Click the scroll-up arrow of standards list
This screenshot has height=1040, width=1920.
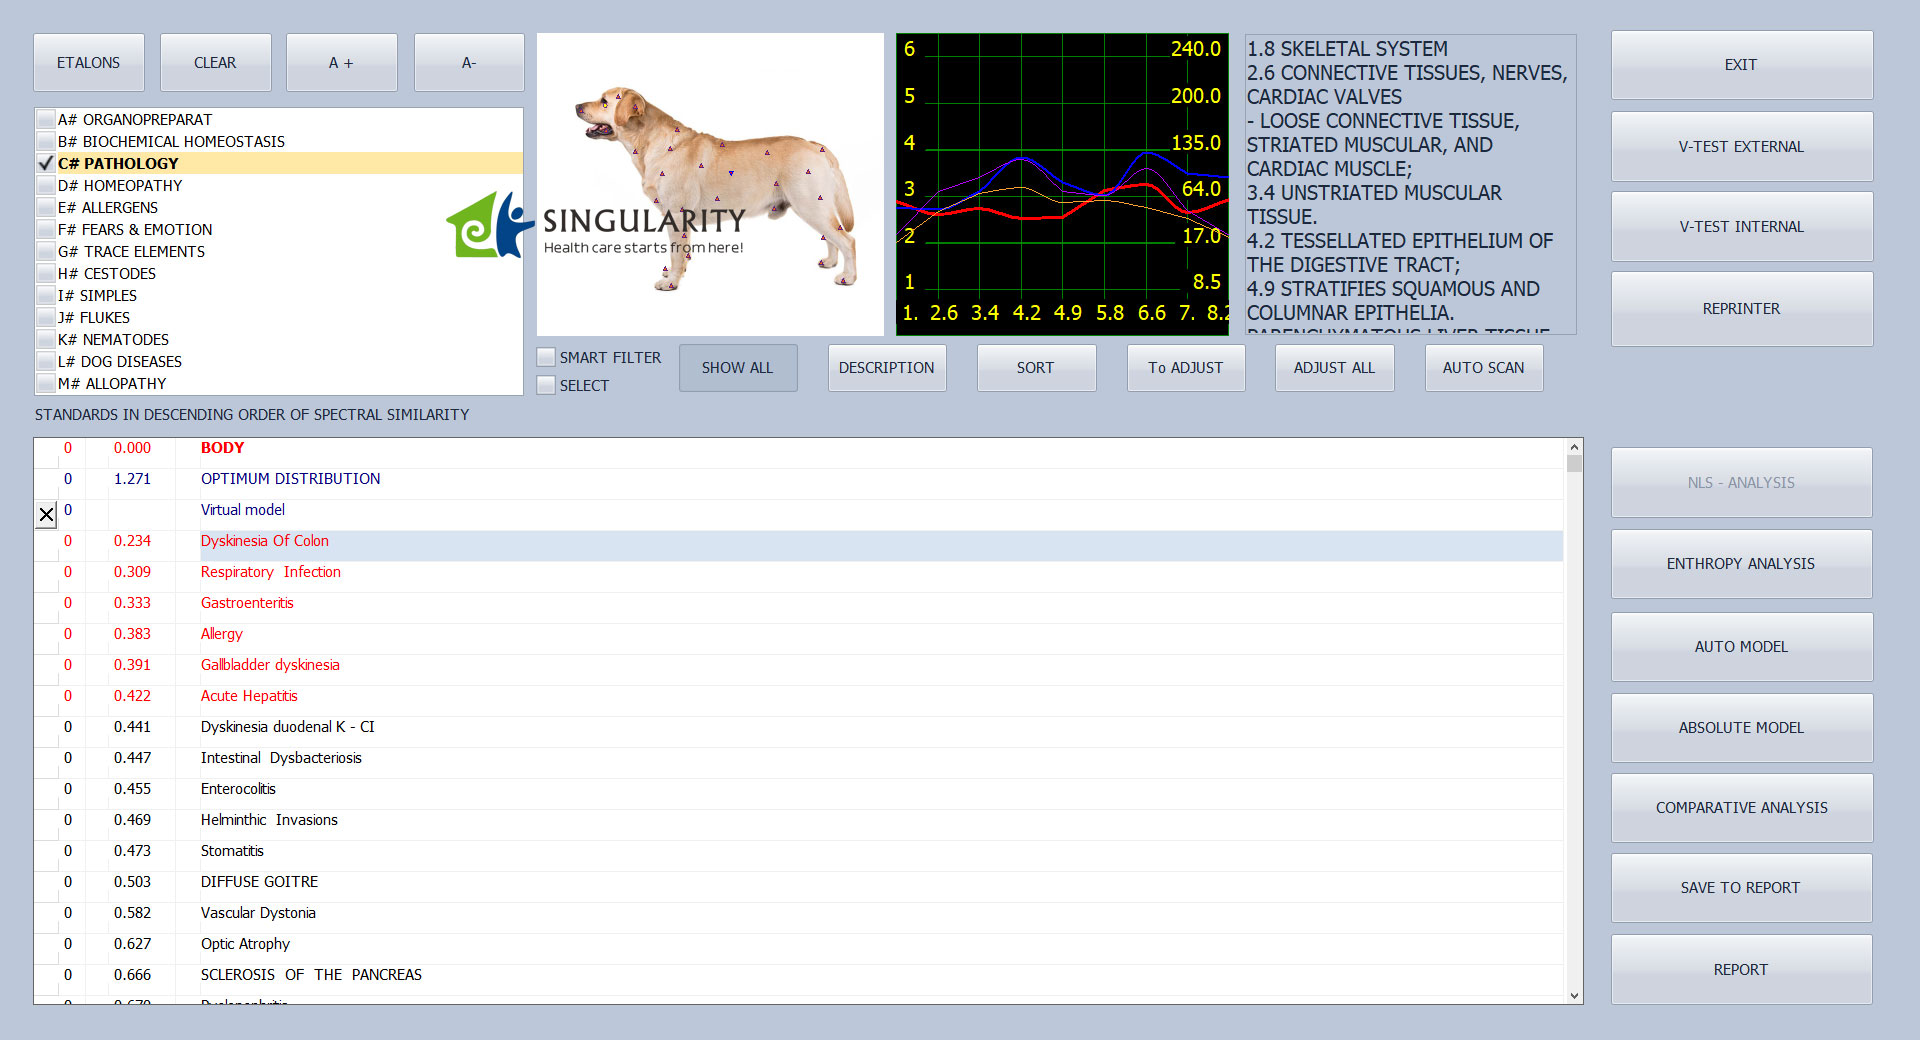[x=1574, y=447]
